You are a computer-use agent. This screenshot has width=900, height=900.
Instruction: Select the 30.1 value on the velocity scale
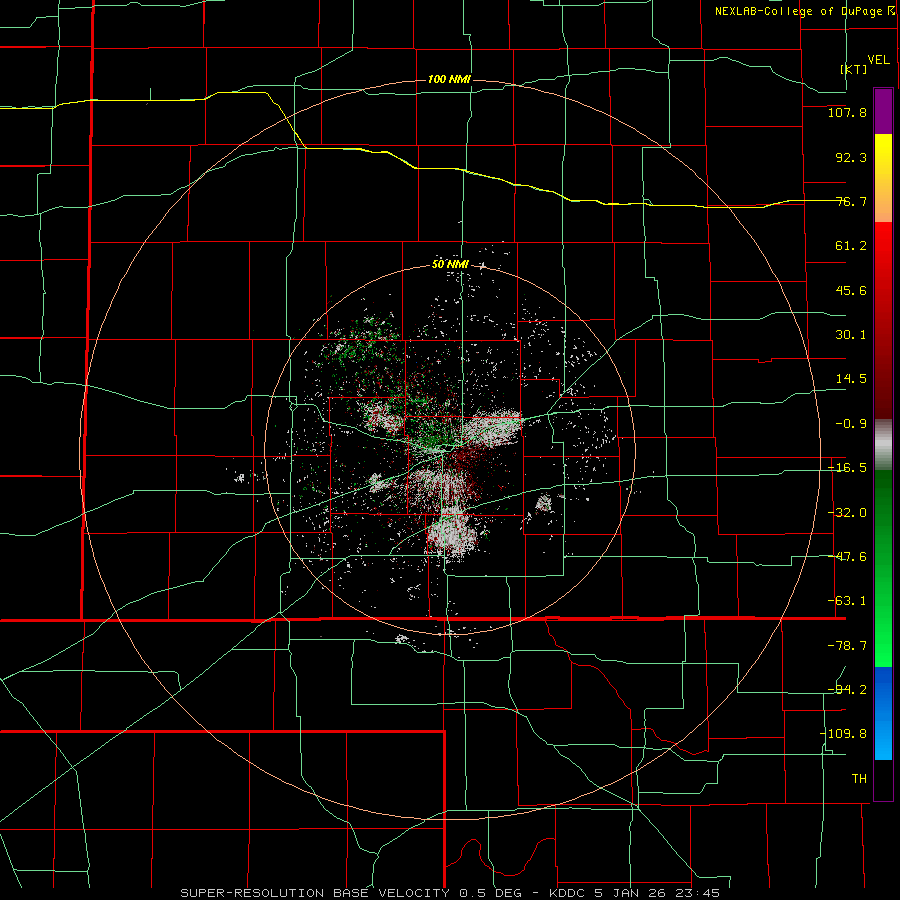tap(851, 335)
